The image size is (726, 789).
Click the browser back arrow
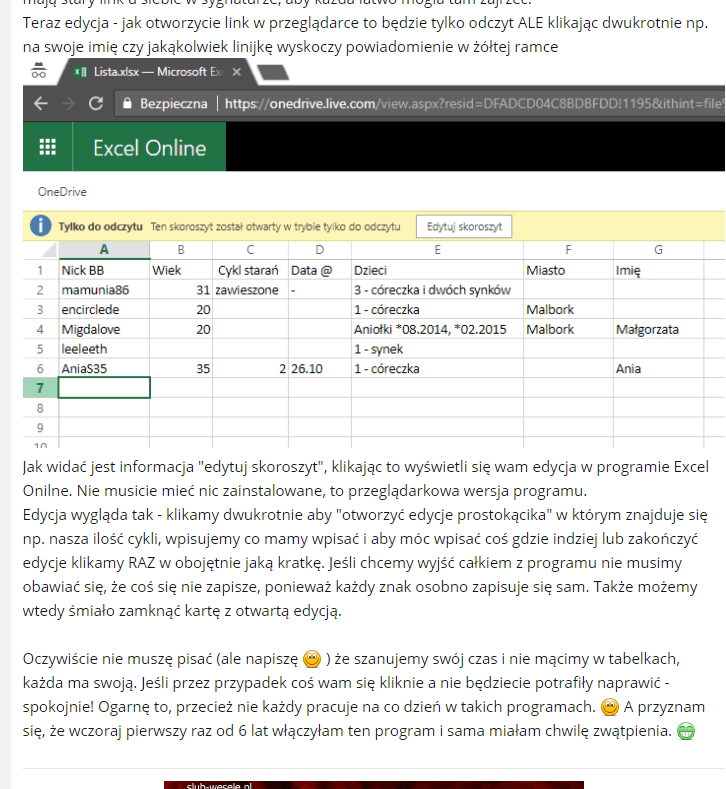41,104
